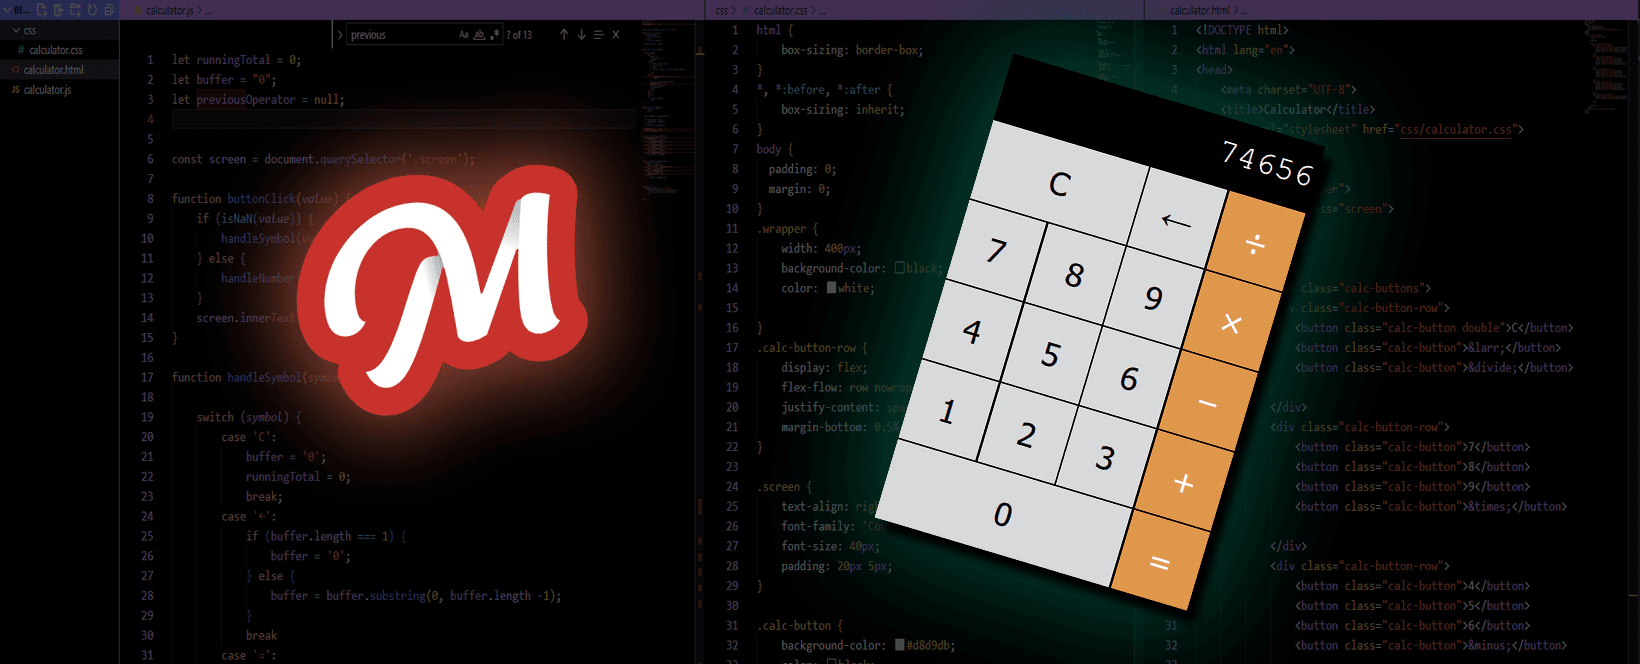Click 'let runningTotal = 0;' on line 1
Viewport: 1640px width, 664px height.
click(236, 60)
